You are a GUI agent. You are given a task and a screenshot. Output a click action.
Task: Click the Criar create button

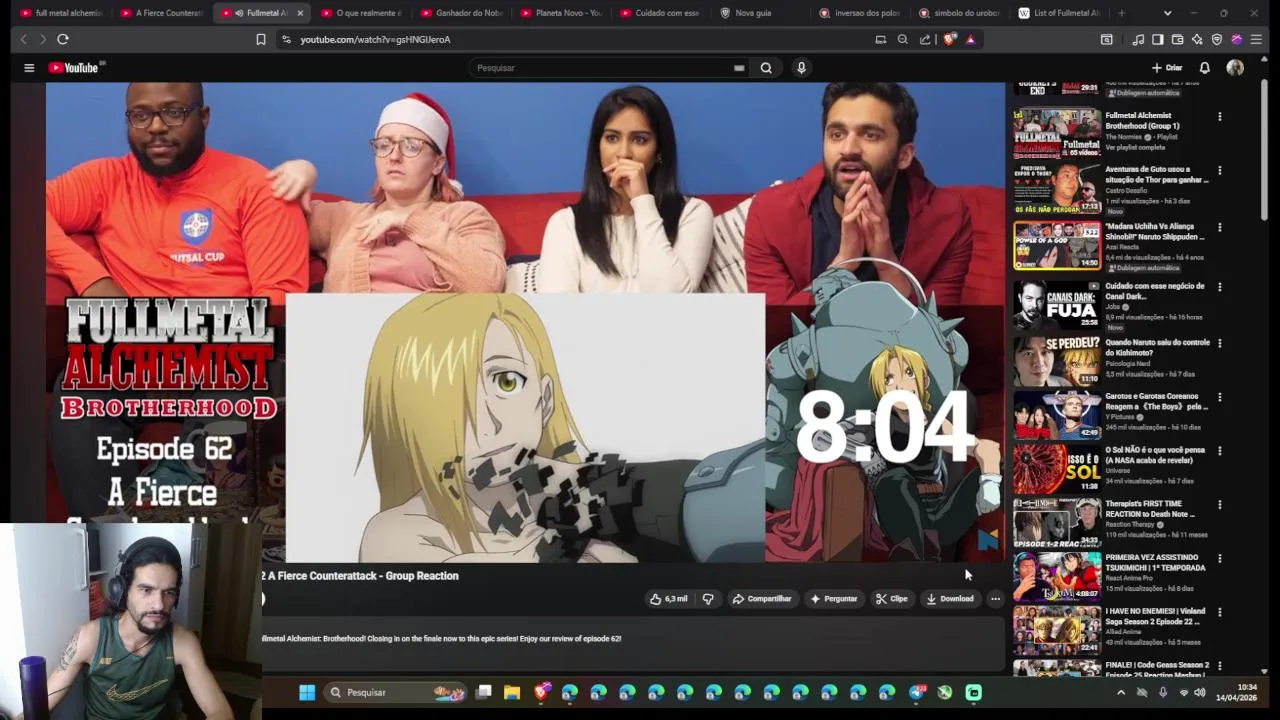click(1167, 68)
